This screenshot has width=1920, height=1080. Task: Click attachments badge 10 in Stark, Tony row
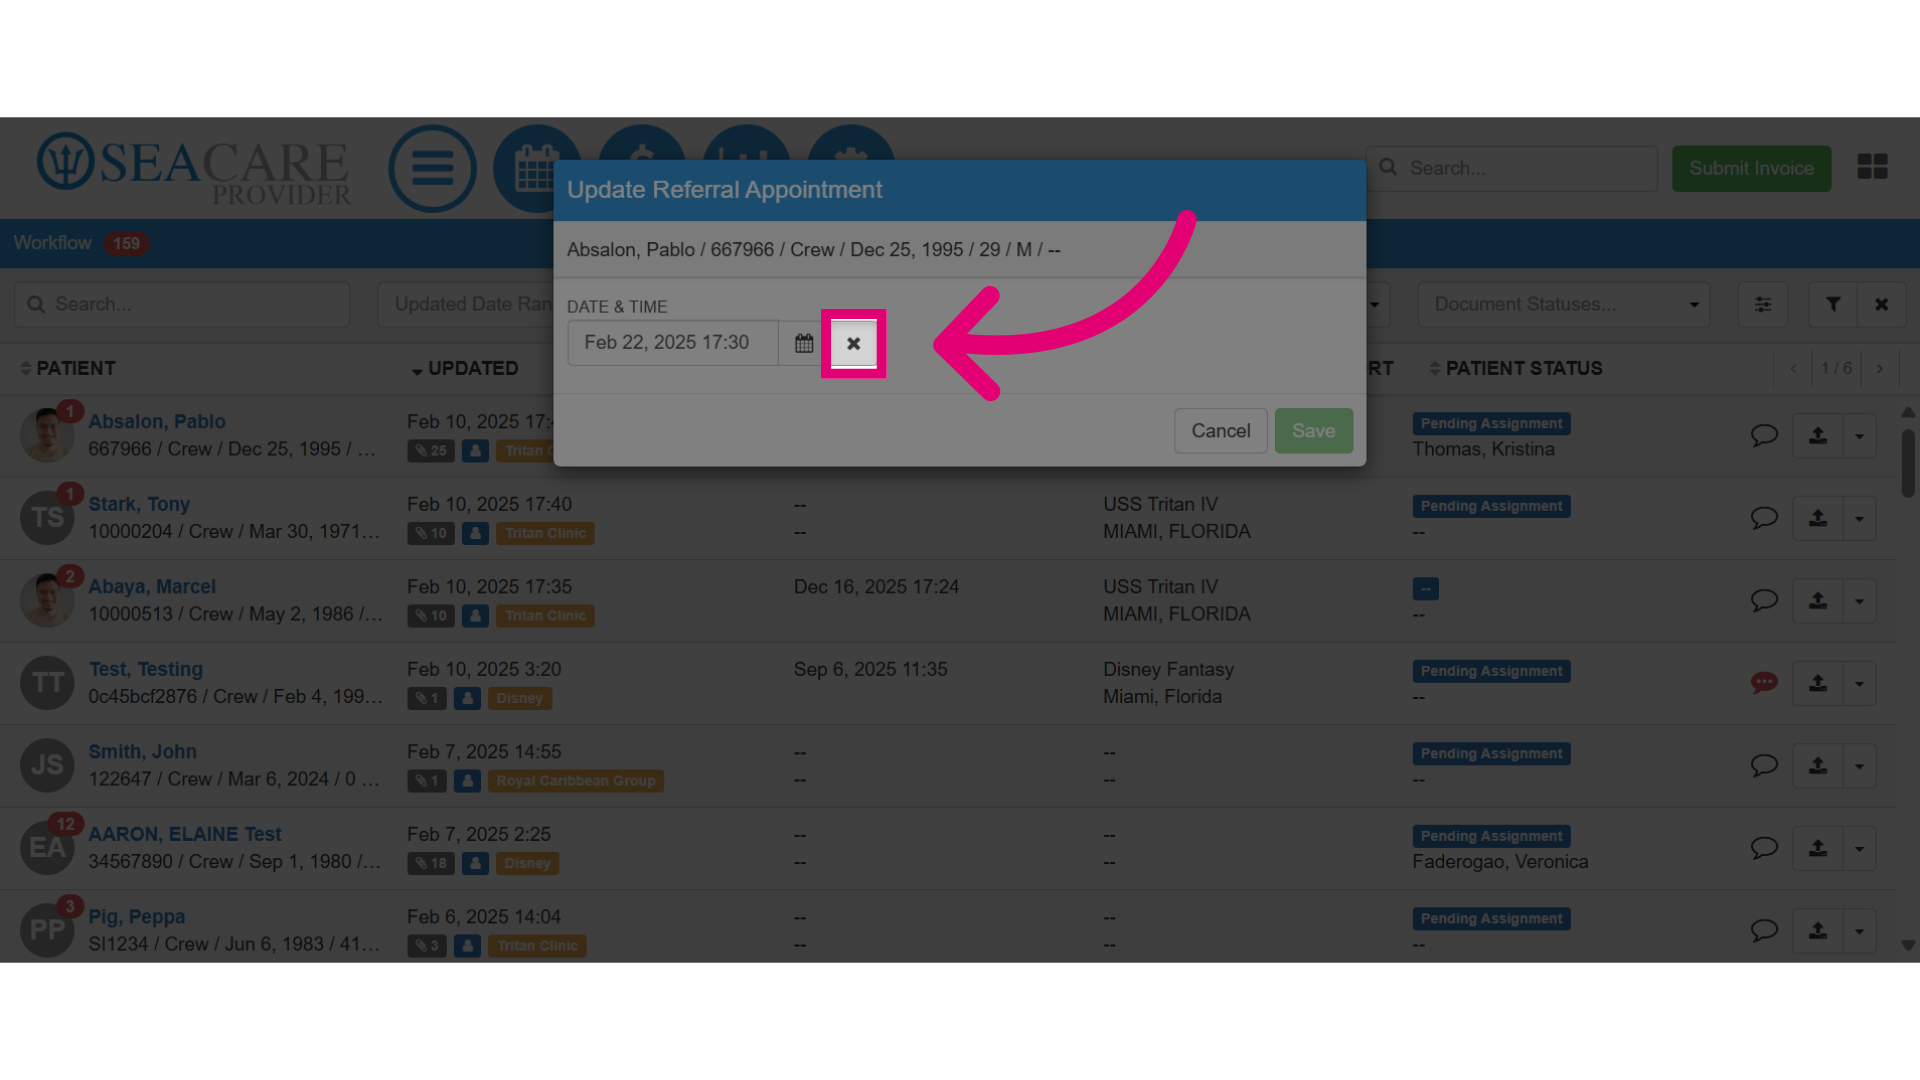[x=431, y=533]
